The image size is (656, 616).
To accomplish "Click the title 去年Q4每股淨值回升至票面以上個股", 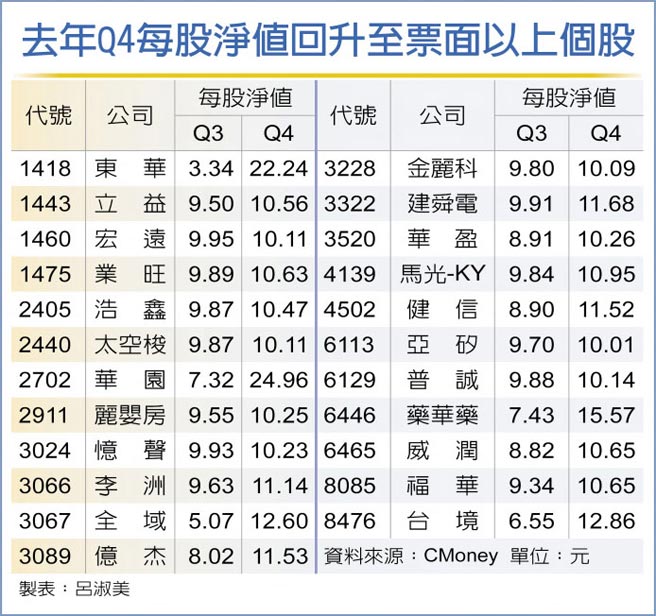I will (x=328, y=41).
